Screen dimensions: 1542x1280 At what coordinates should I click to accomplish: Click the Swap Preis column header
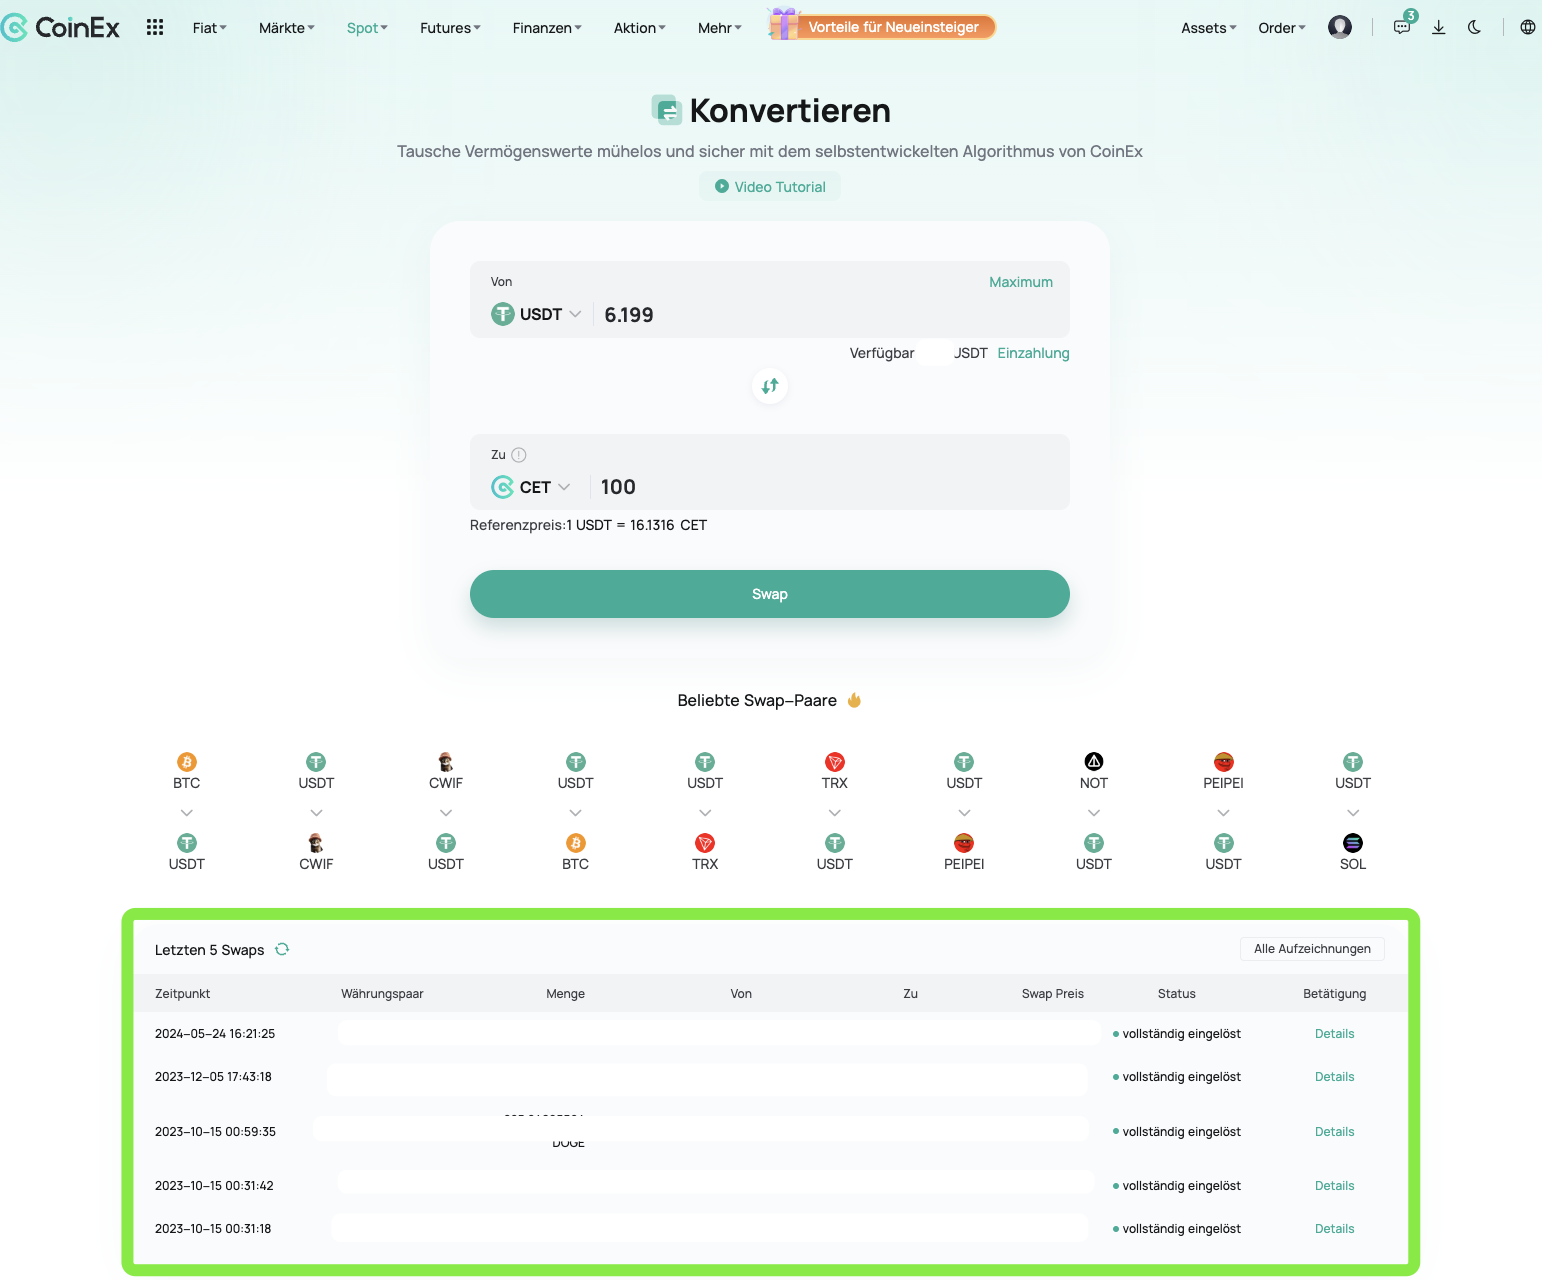point(1053,994)
